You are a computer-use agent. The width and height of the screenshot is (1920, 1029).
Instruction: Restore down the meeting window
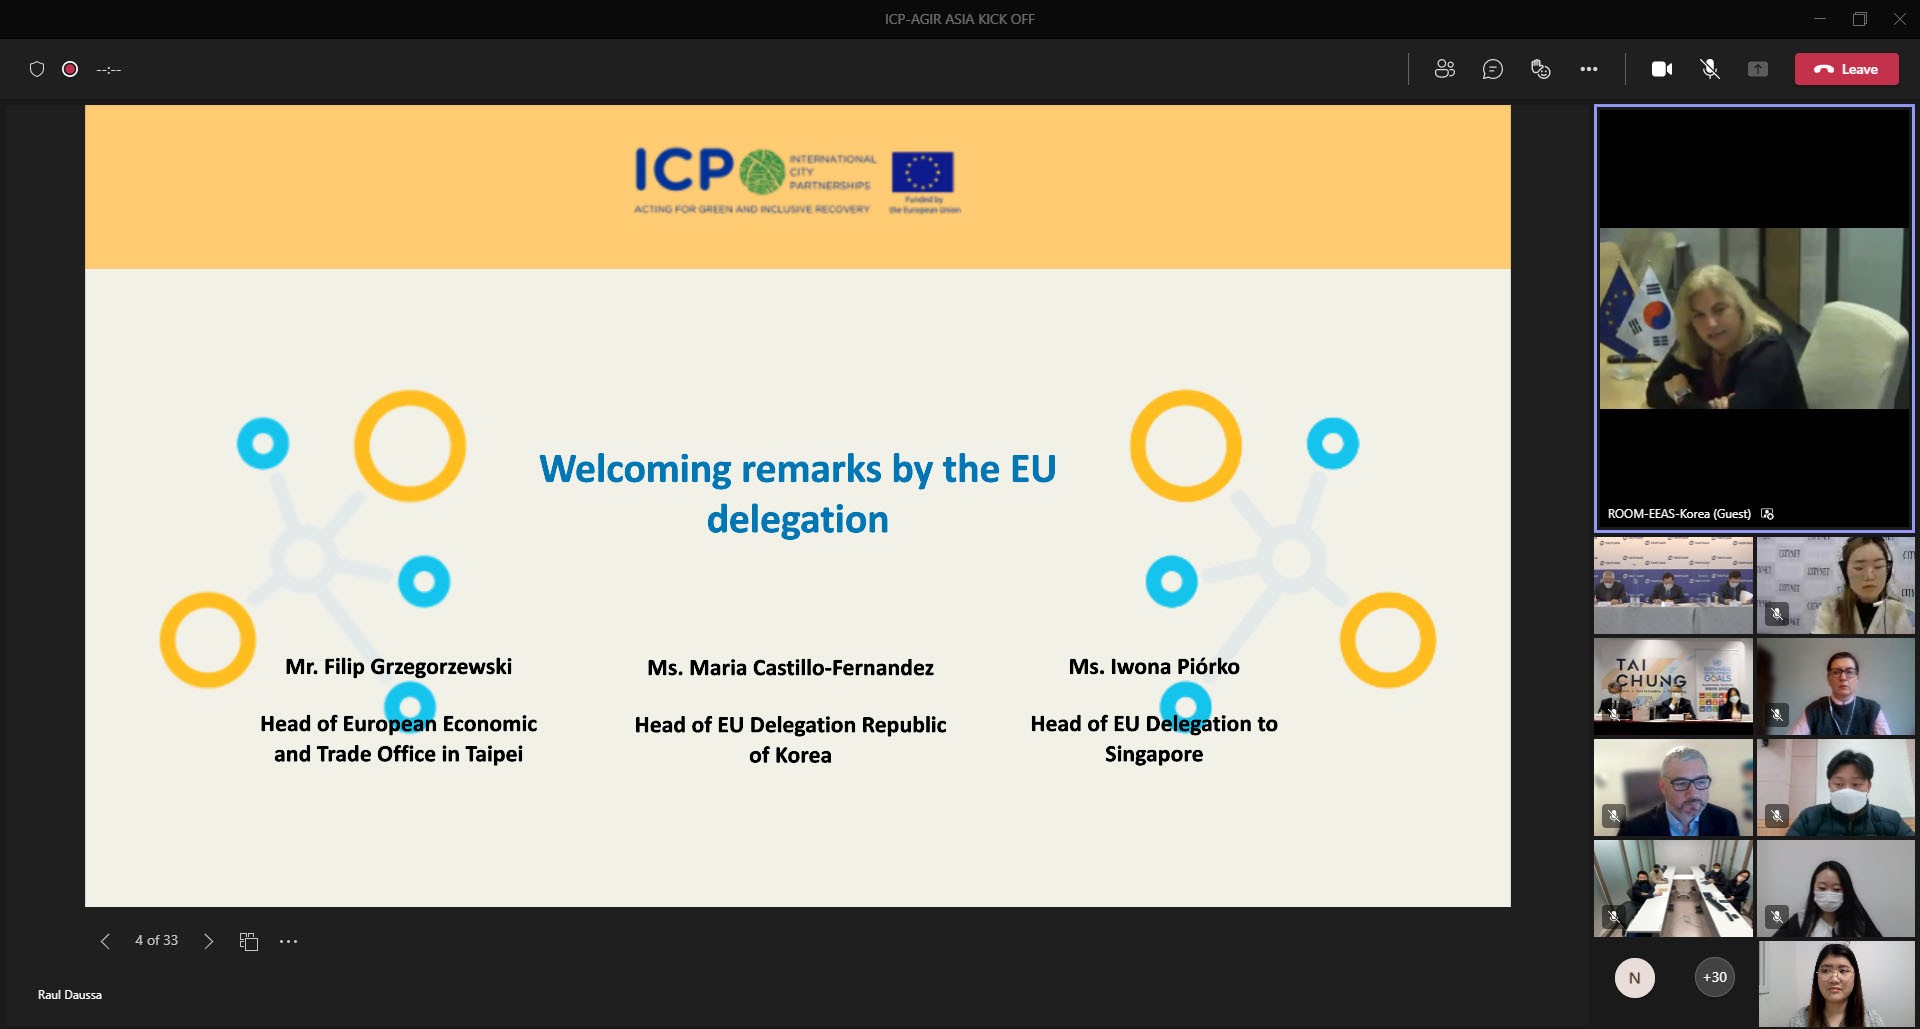pos(1860,18)
